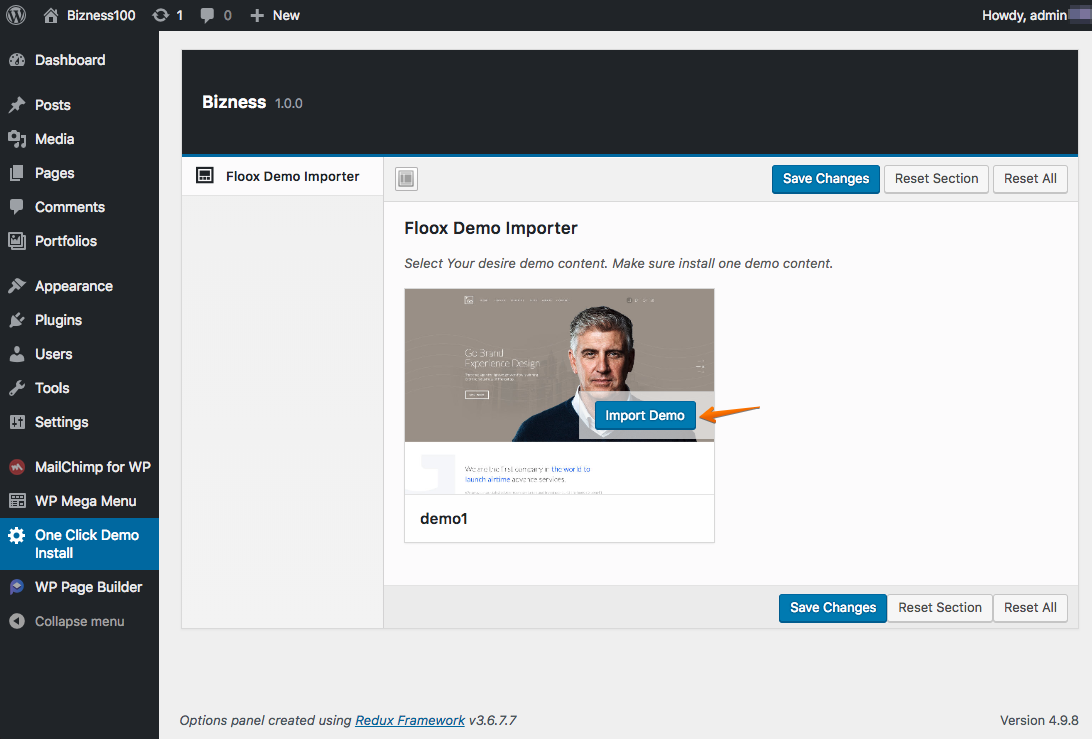Click the WordPress logo in admin bar
The width and height of the screenshot is (1092, 739).
(x=16, y=15)
